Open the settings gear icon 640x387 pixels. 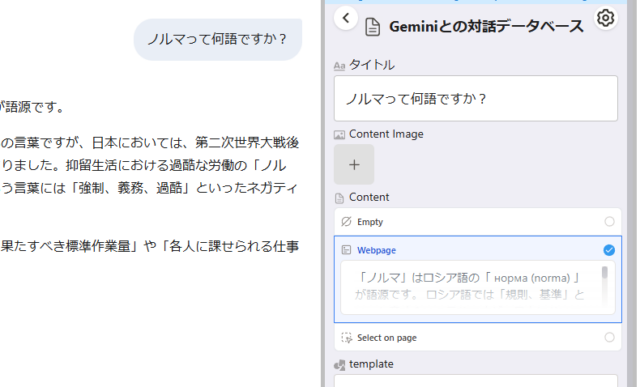[605, 18]
